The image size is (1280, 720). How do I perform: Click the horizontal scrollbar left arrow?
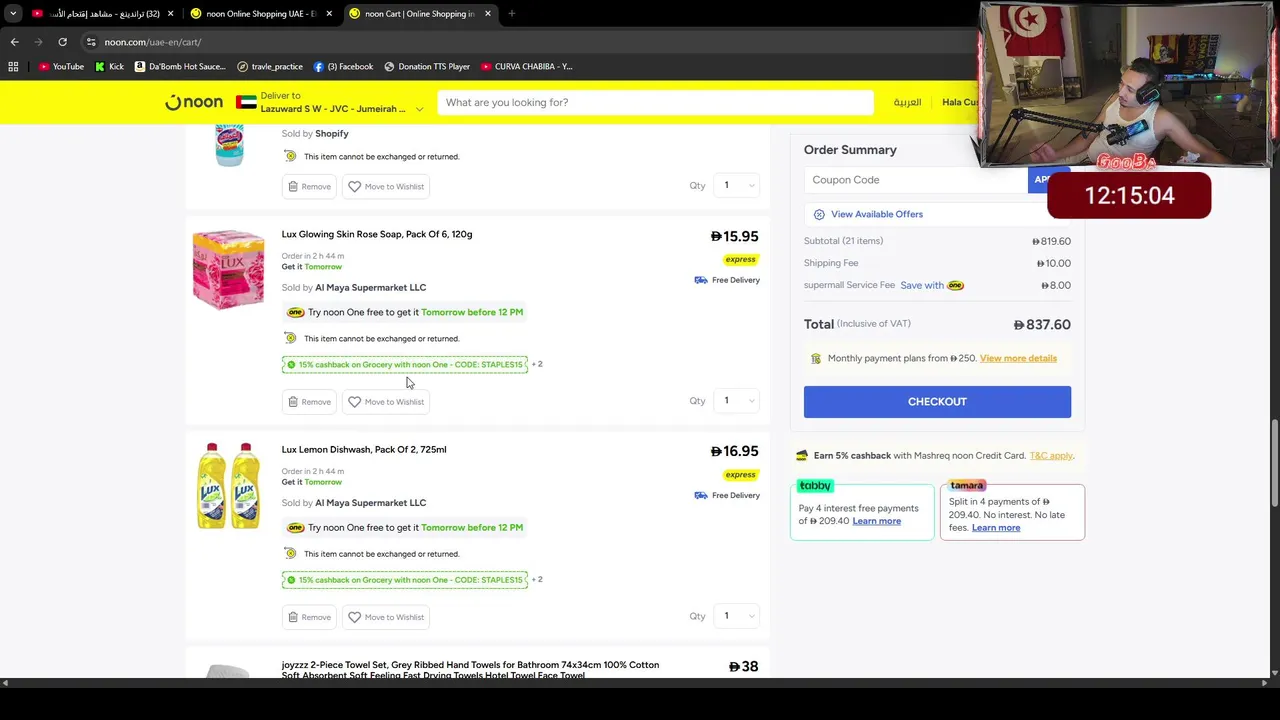point(5,683)
